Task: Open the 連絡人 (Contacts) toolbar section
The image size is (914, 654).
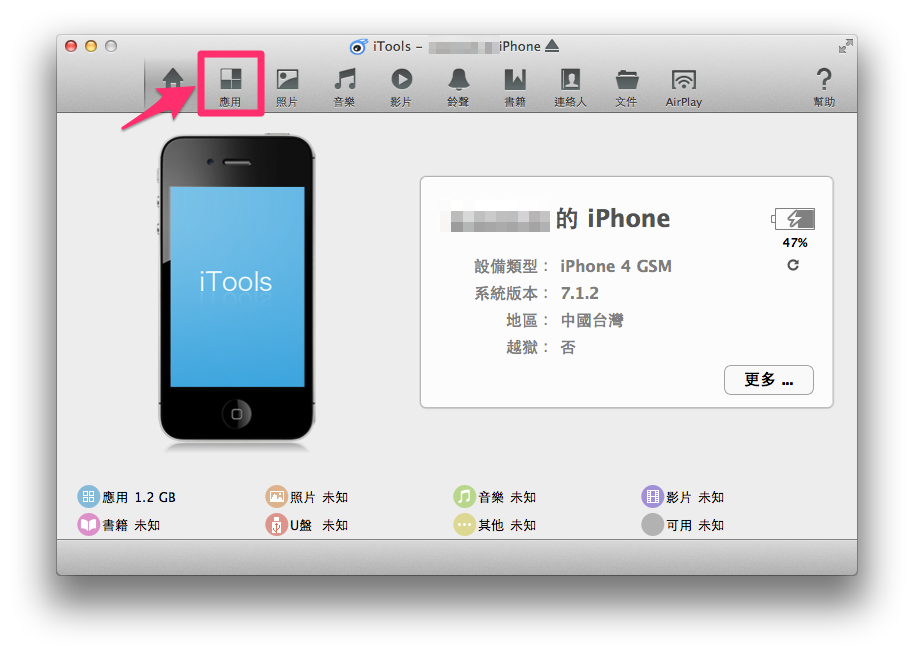Action: coord(571,87)
